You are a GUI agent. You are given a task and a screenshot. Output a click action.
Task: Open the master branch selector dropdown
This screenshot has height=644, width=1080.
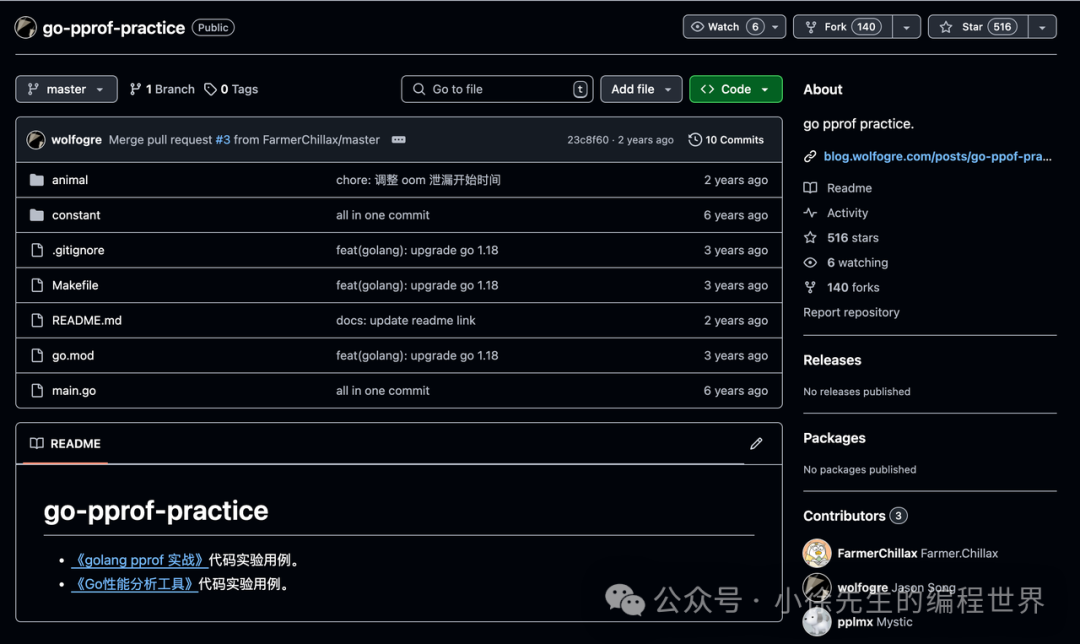pyautogui.click(x=66, y=89)
